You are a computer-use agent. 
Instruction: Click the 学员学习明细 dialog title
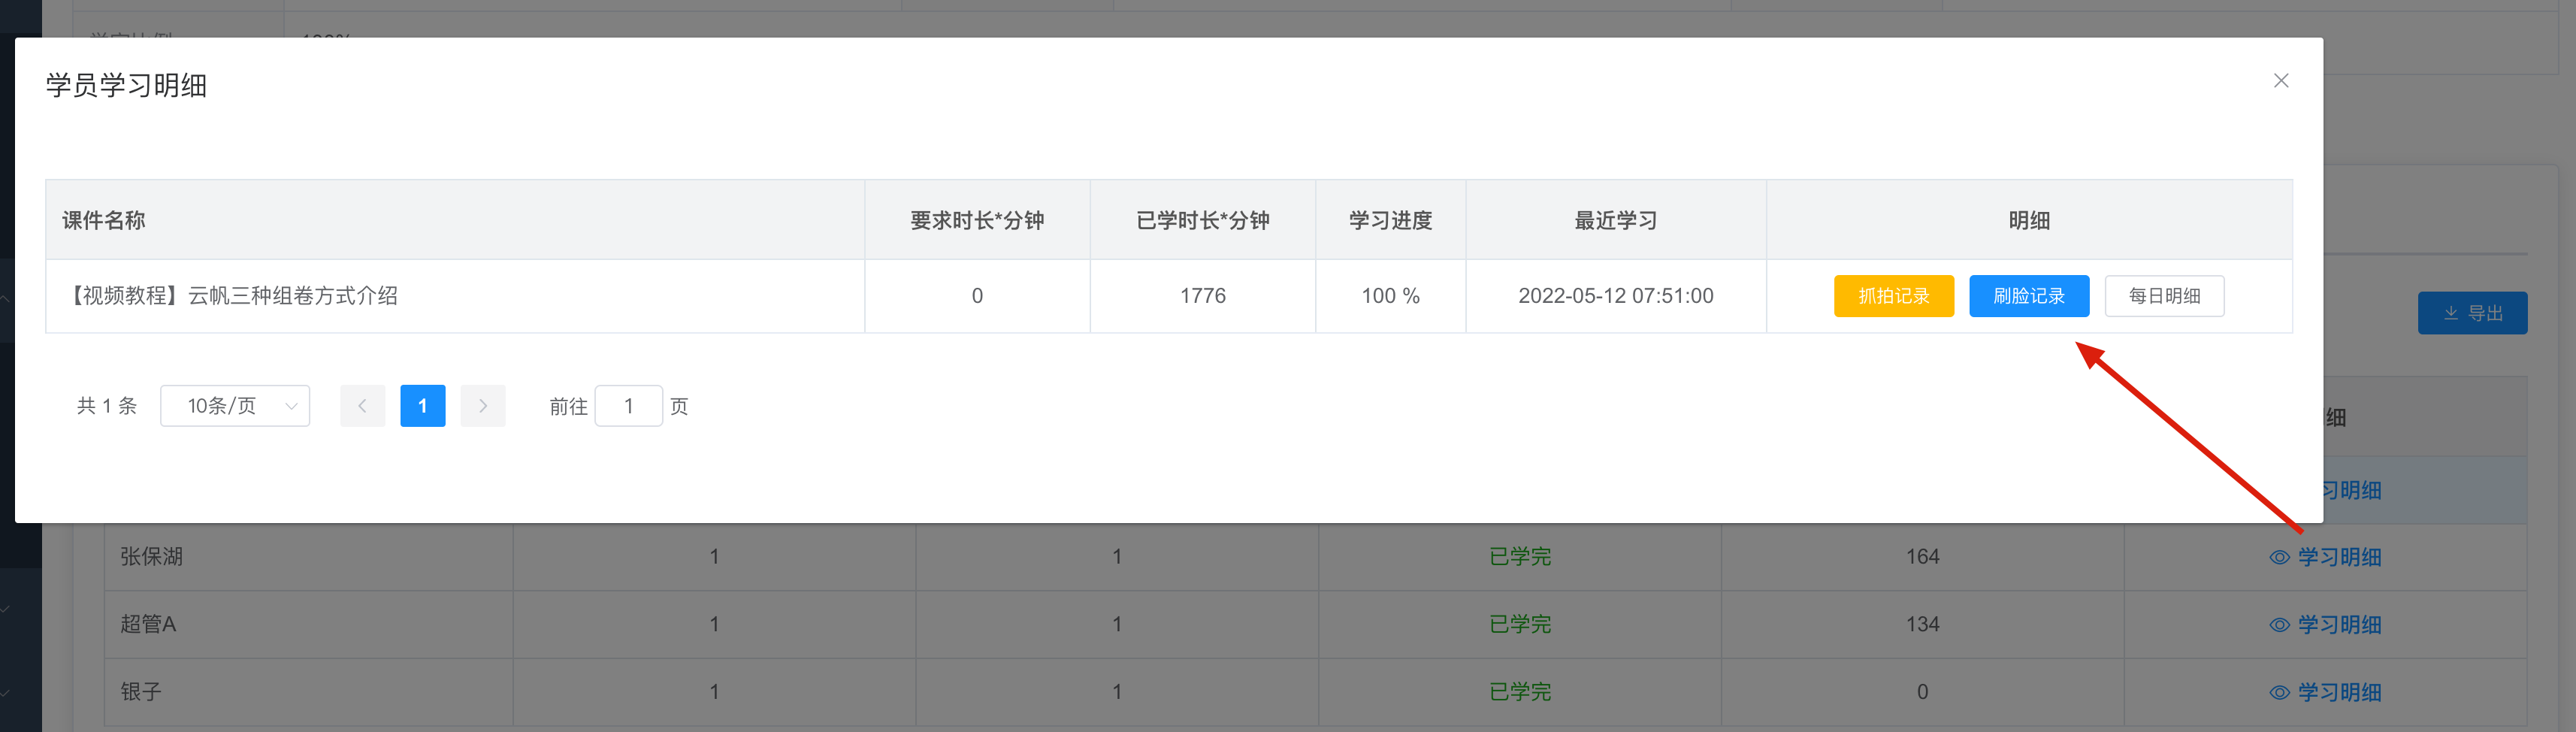coord(126,85)
